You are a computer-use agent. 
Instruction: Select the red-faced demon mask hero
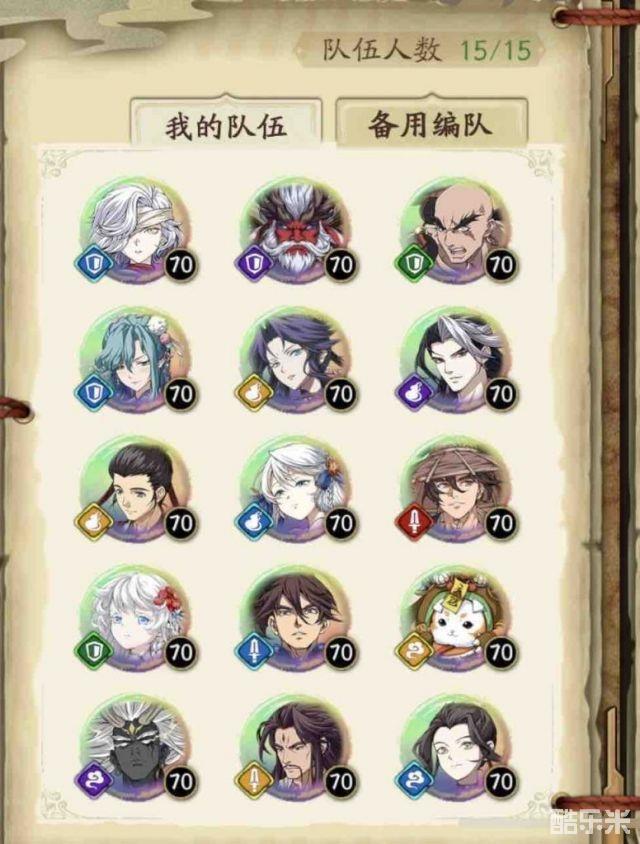pyautogui.click(x=297, y=231)
